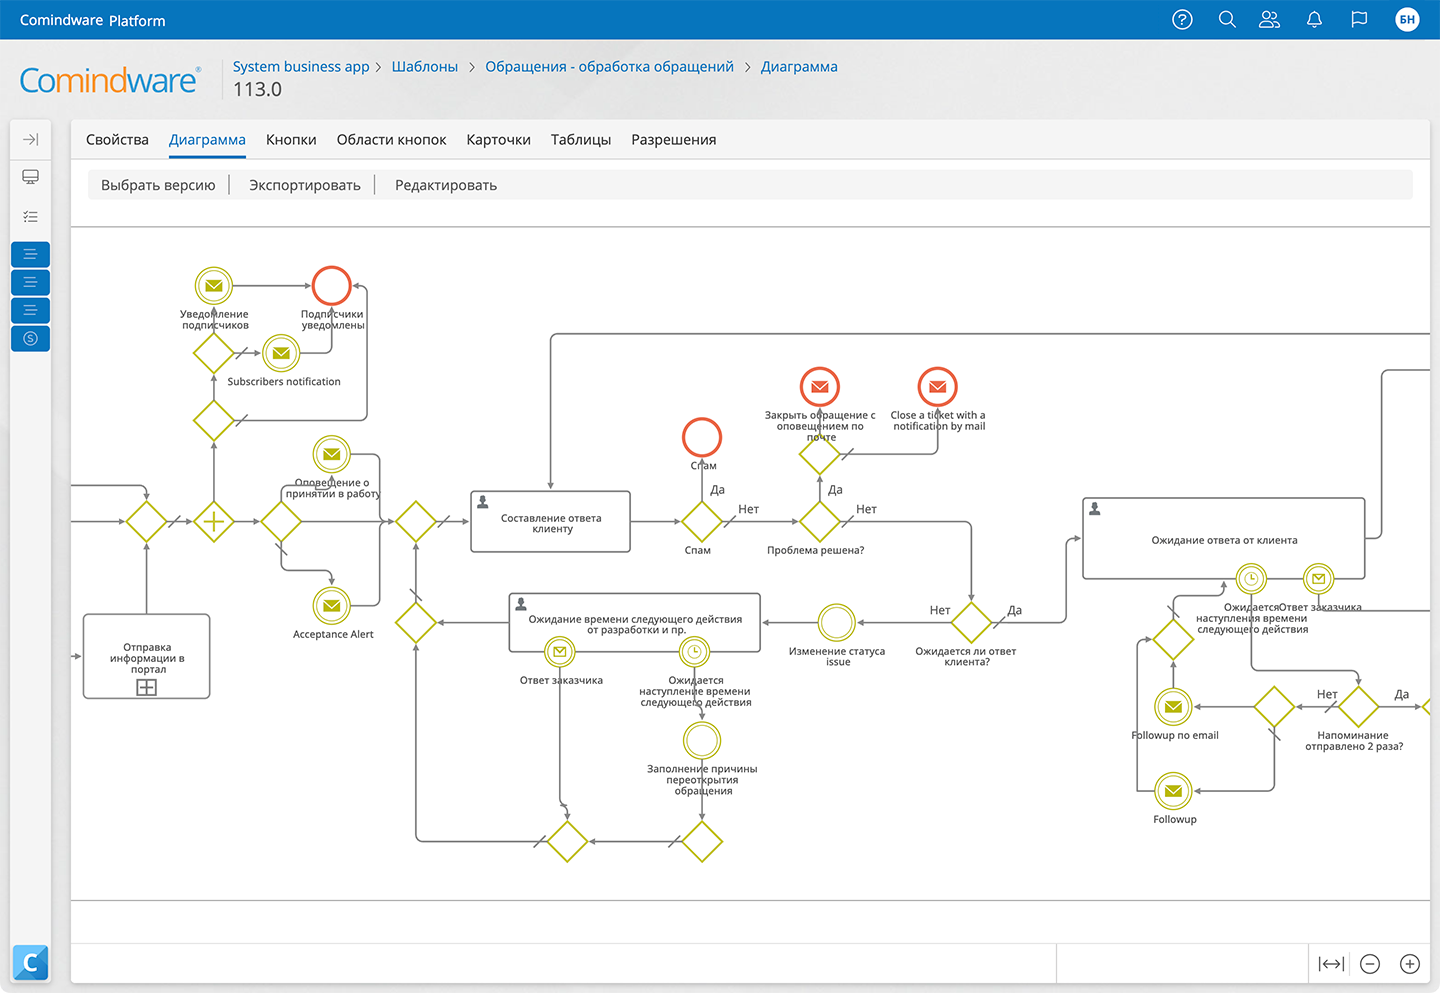Image resolution: width=1440 pixels, height=993 pixels.
Task: Collapse the sidebar with the arrow icon
Action: point(31,139)
